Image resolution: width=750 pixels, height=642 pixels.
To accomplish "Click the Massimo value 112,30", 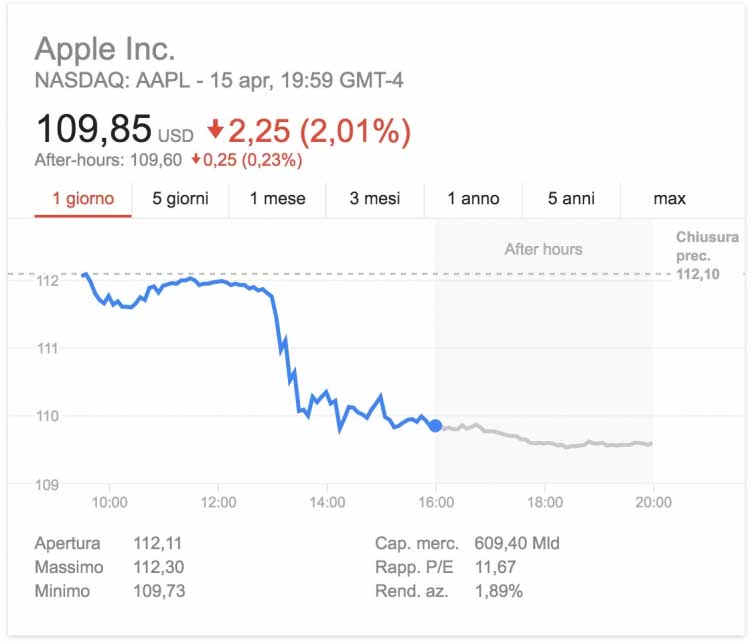I will [158, 567].
